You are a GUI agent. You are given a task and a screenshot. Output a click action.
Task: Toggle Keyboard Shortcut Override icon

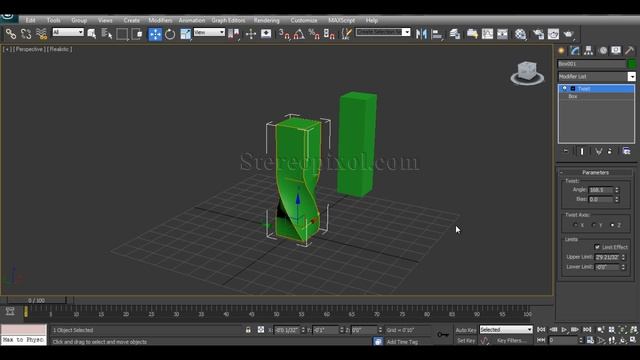click(x=266, y=34)
